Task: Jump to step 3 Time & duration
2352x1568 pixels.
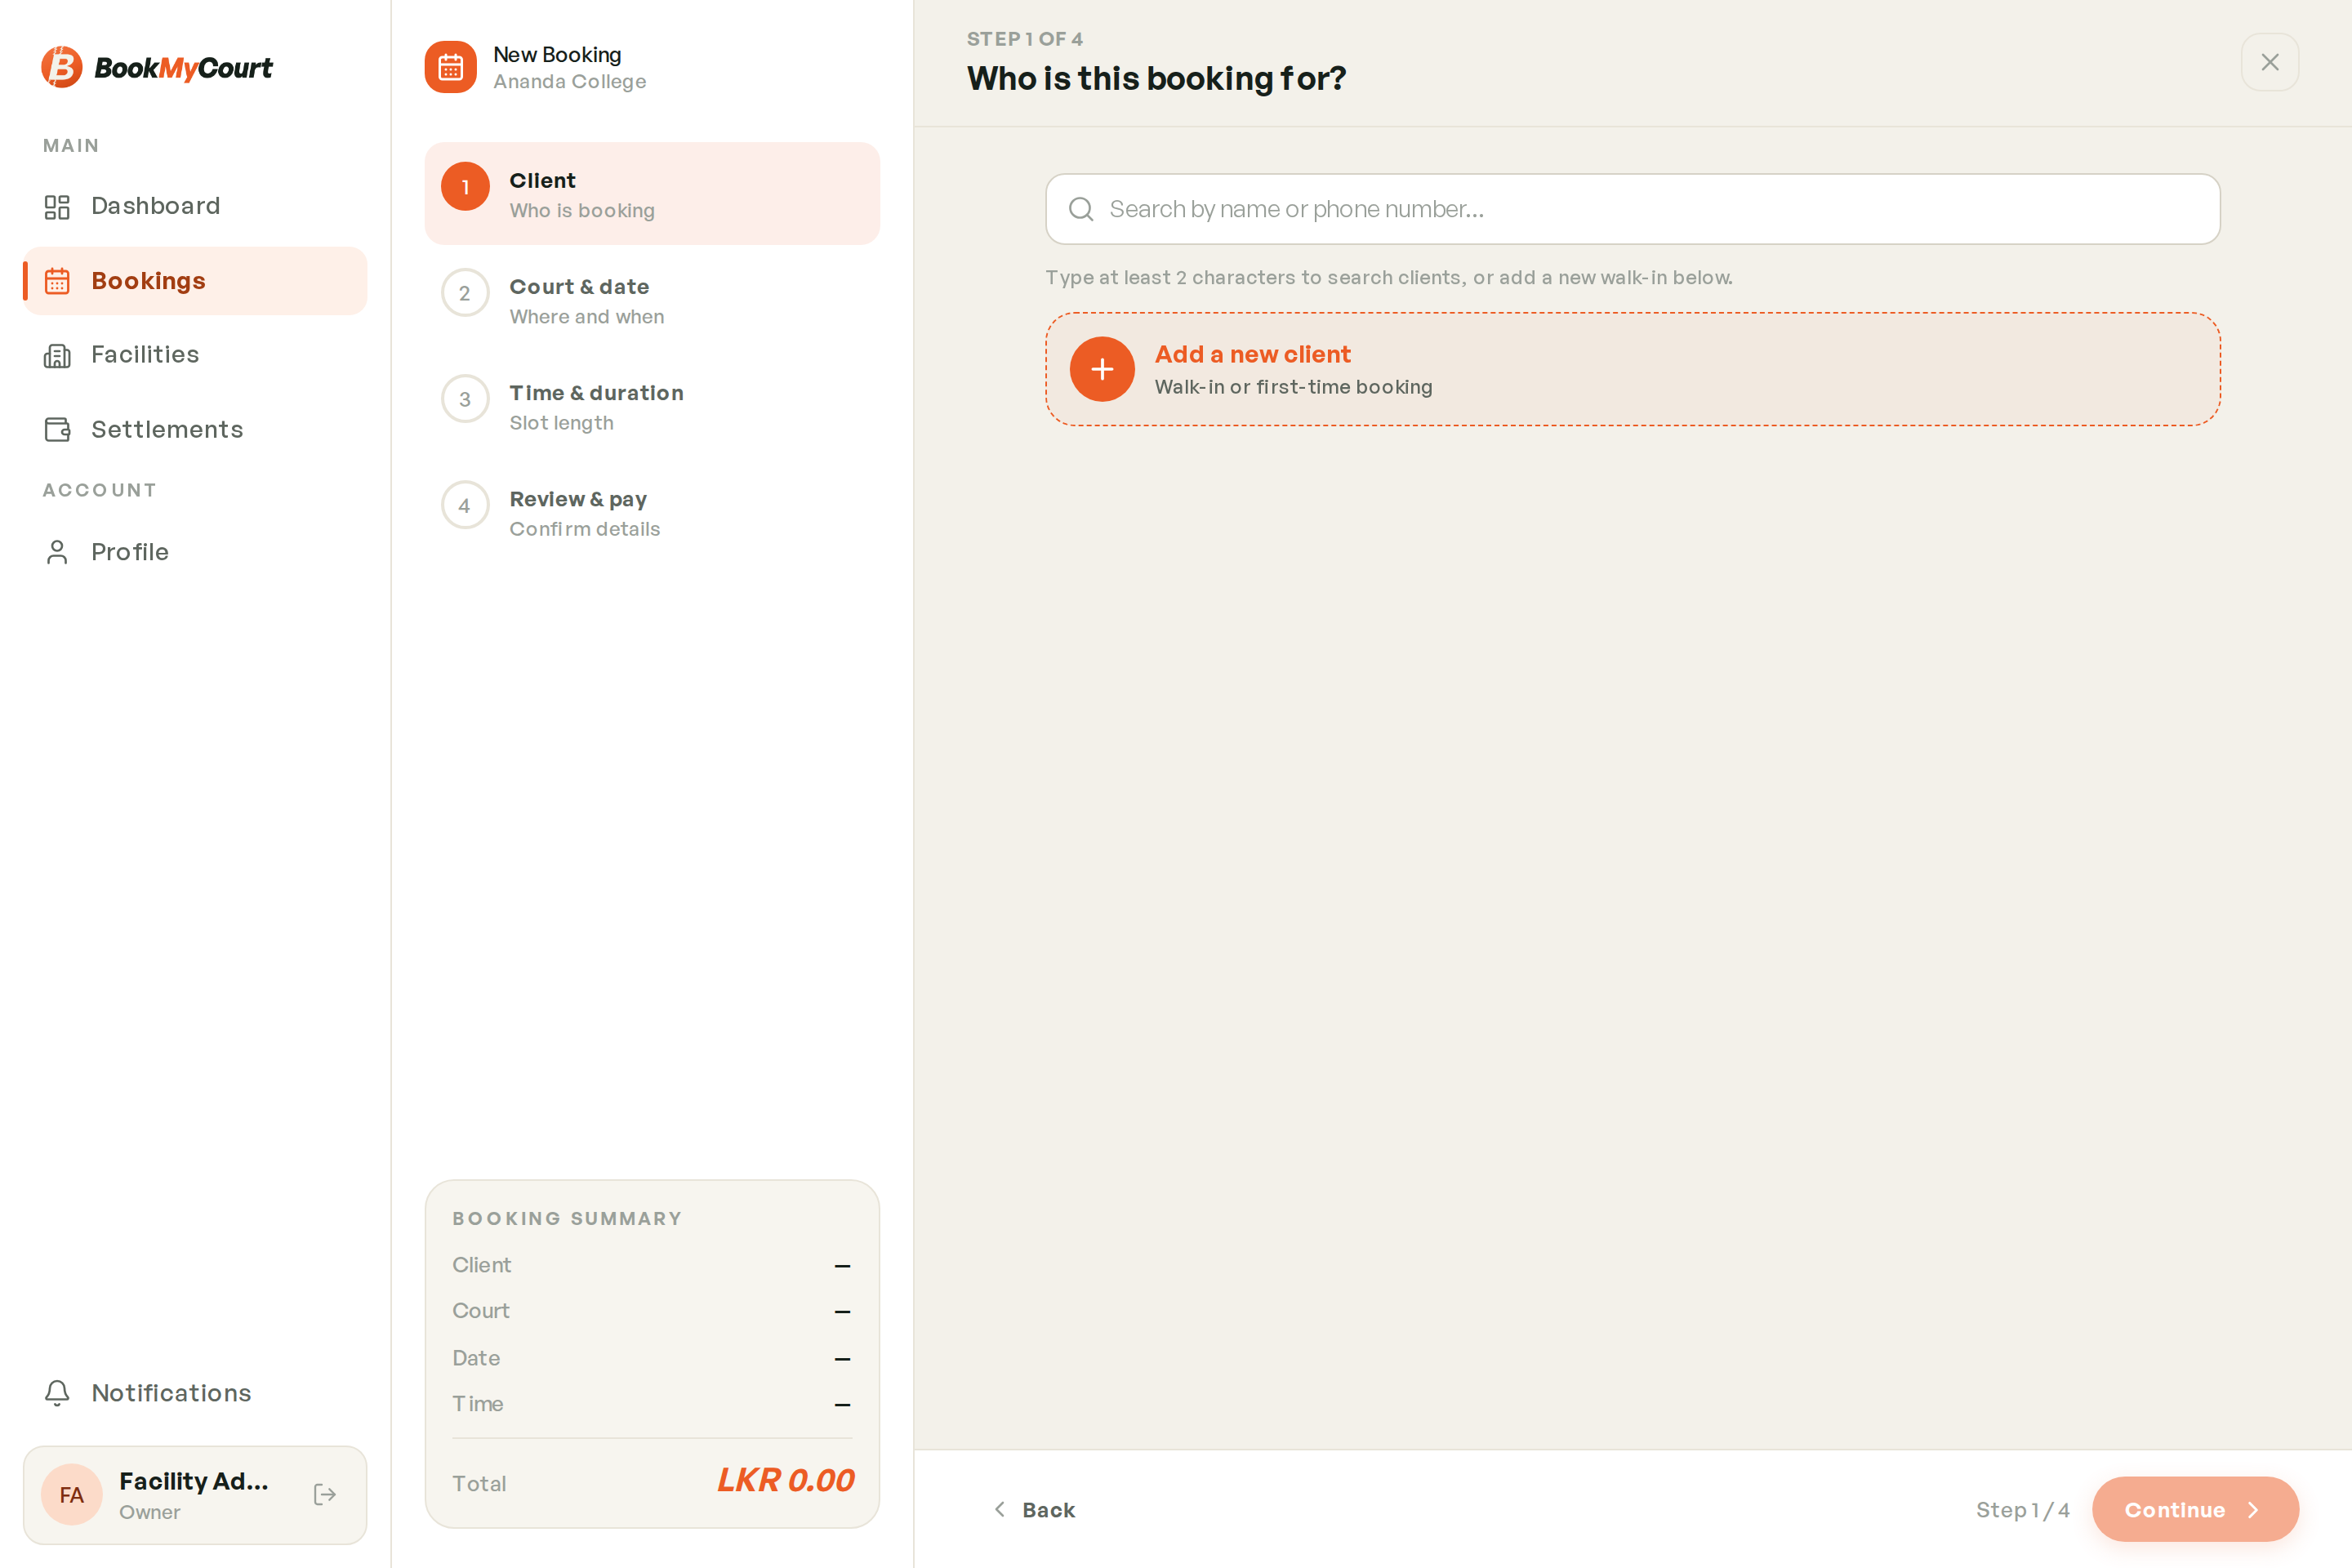Action: (x=652, y=406)
